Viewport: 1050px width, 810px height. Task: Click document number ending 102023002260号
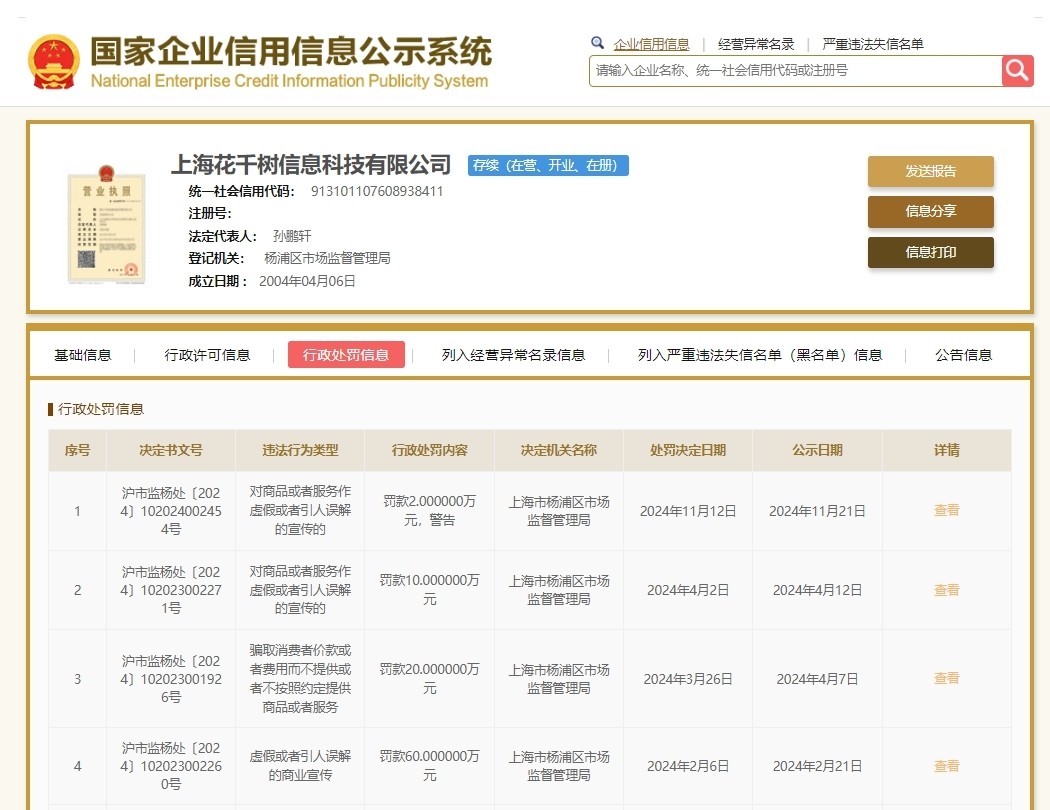(171, 766)
